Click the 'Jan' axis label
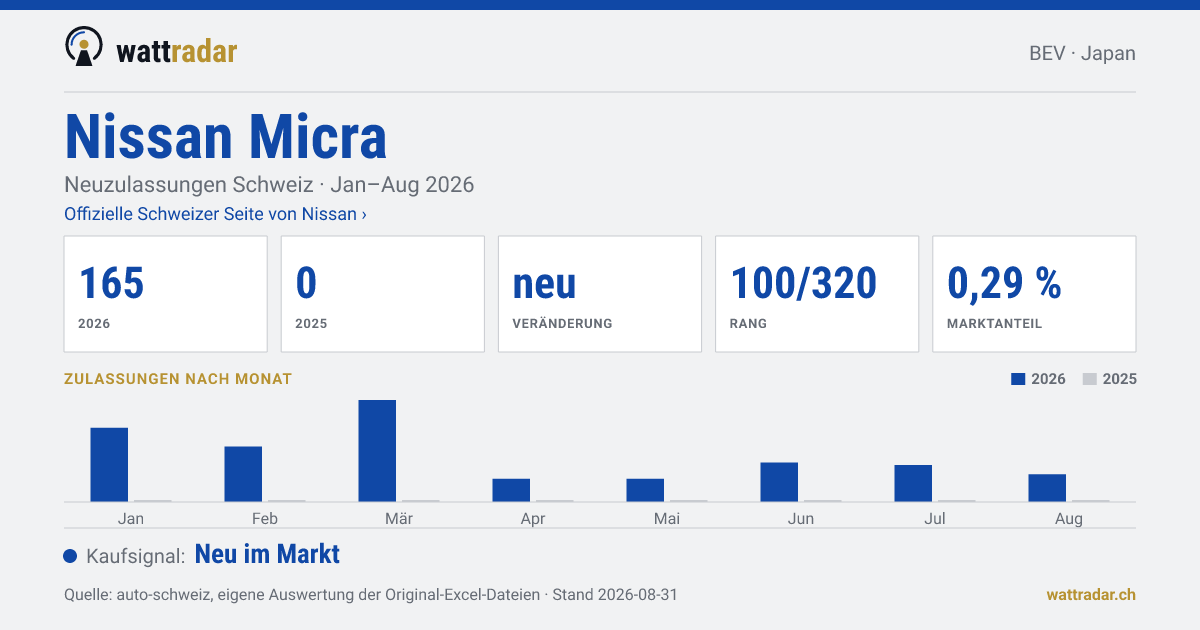This screenshot has height=630, width=1200. (x=131, y=518)
